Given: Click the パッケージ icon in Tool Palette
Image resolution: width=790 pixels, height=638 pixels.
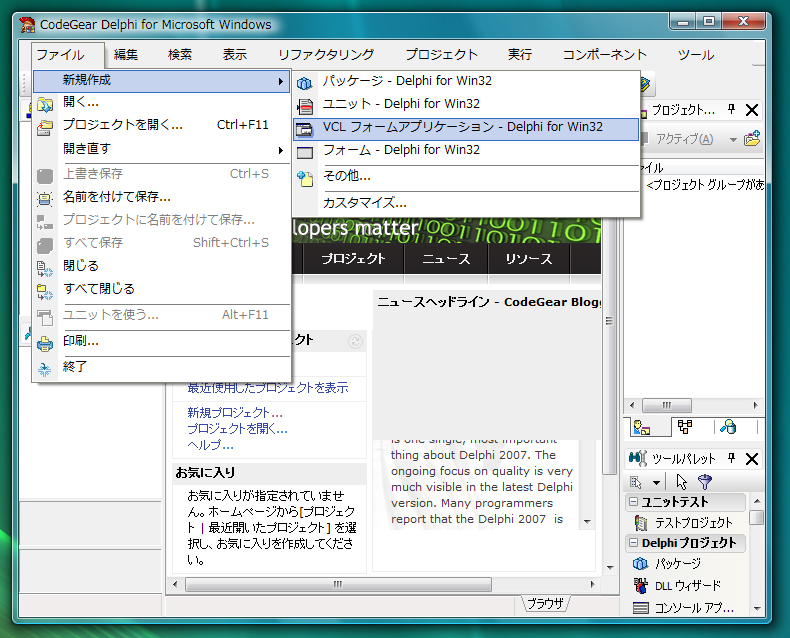Looking at the screenshot, I should 640,563.
